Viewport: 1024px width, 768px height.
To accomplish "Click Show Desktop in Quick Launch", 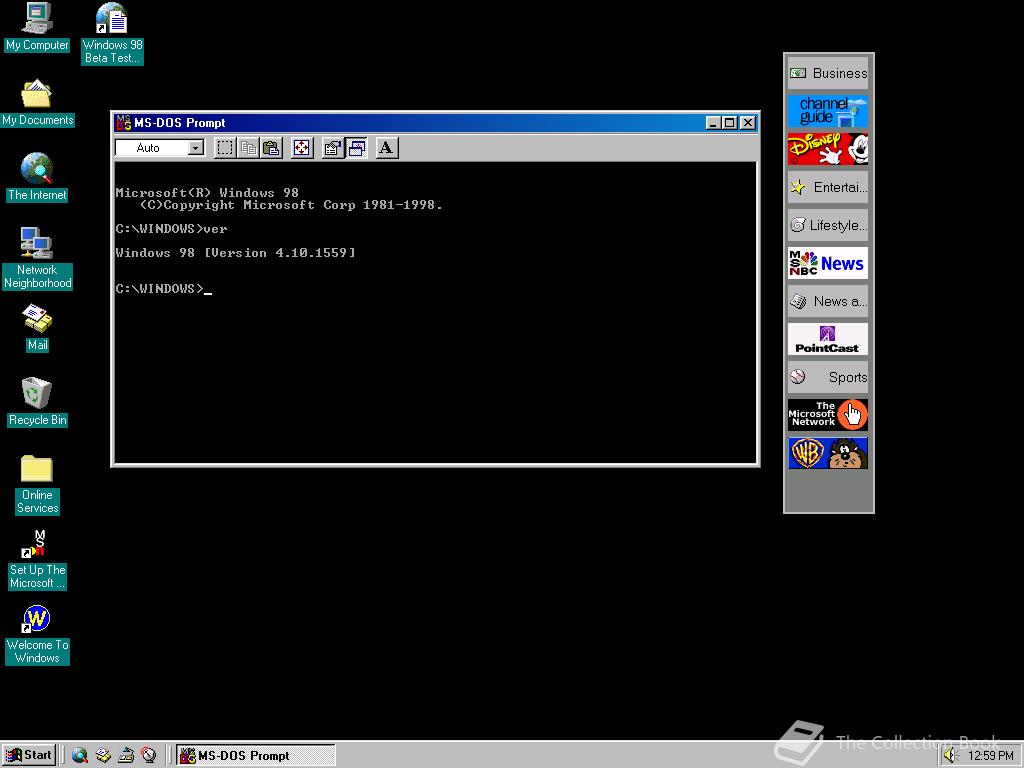I will [x=126, y=756].
